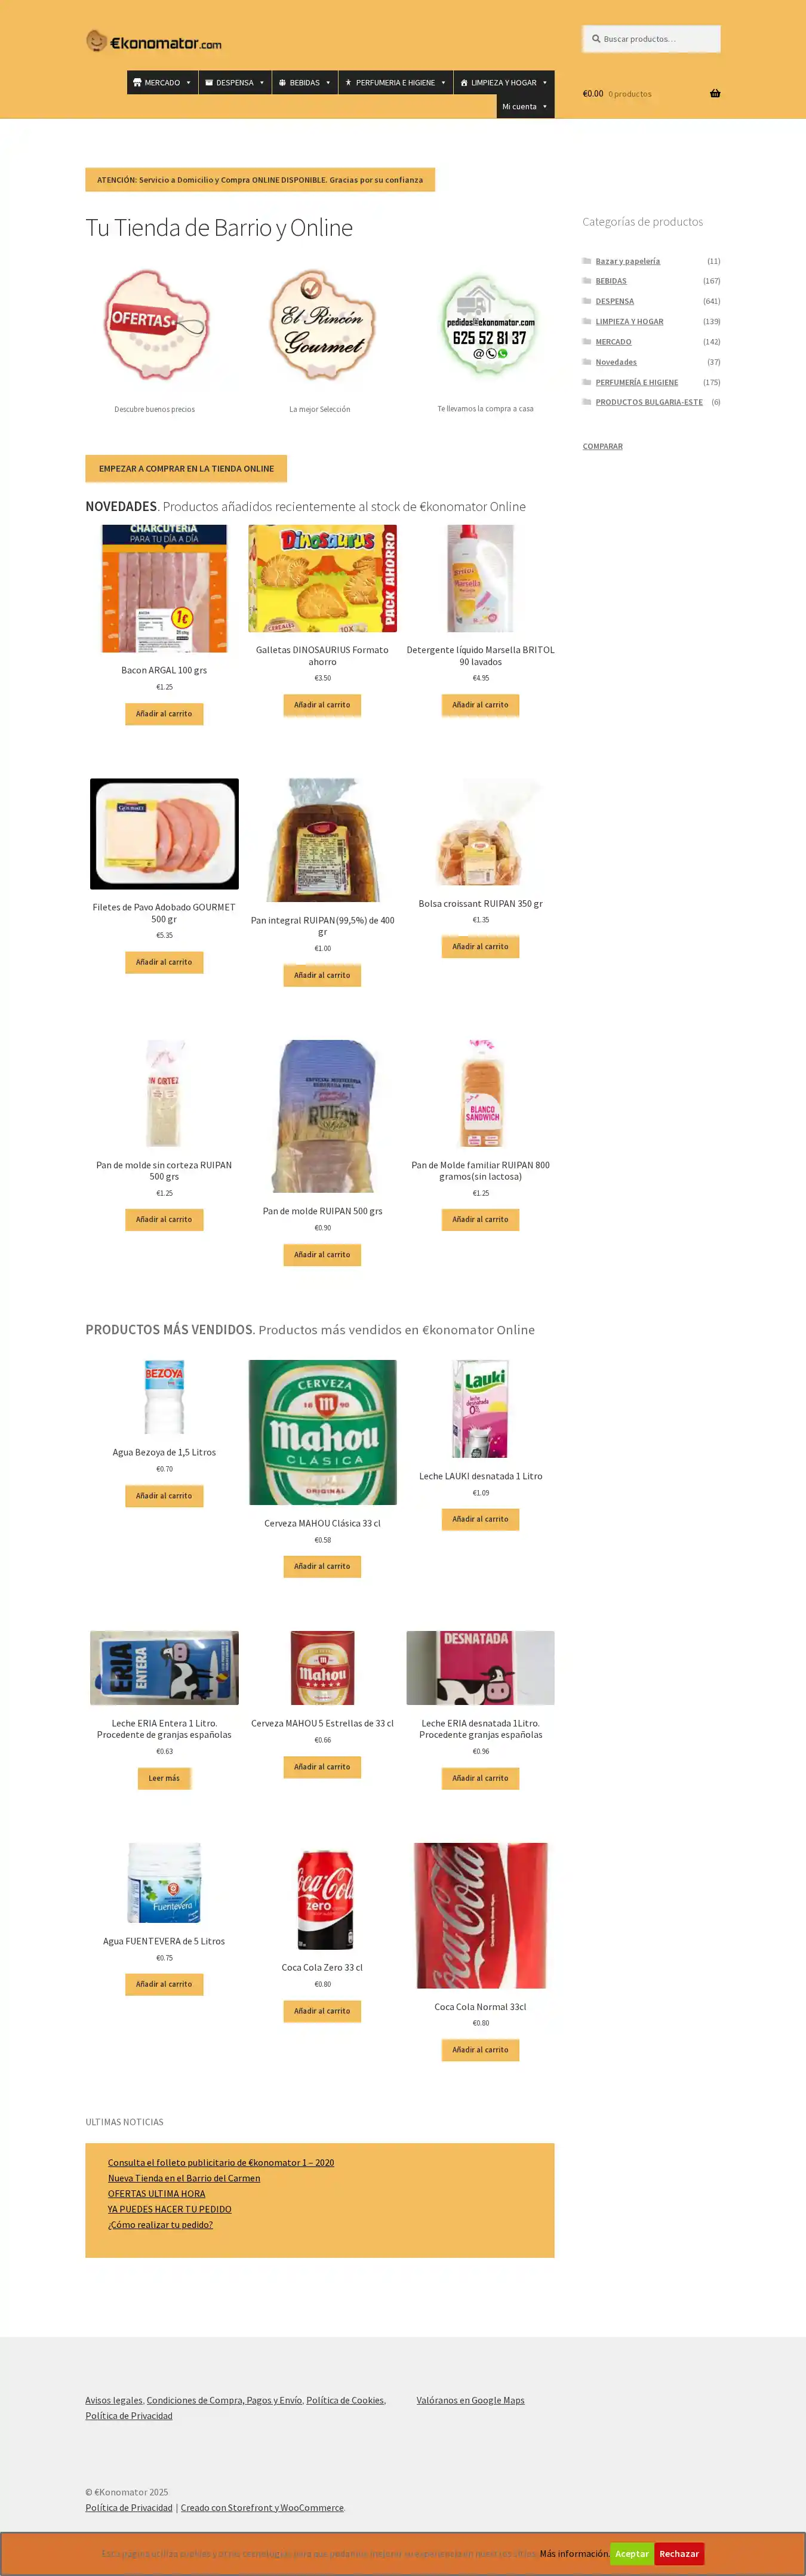Add Bacon ARGAL 100 grs to cart
The image size is (806, 2576).
[x=164, y=714]
